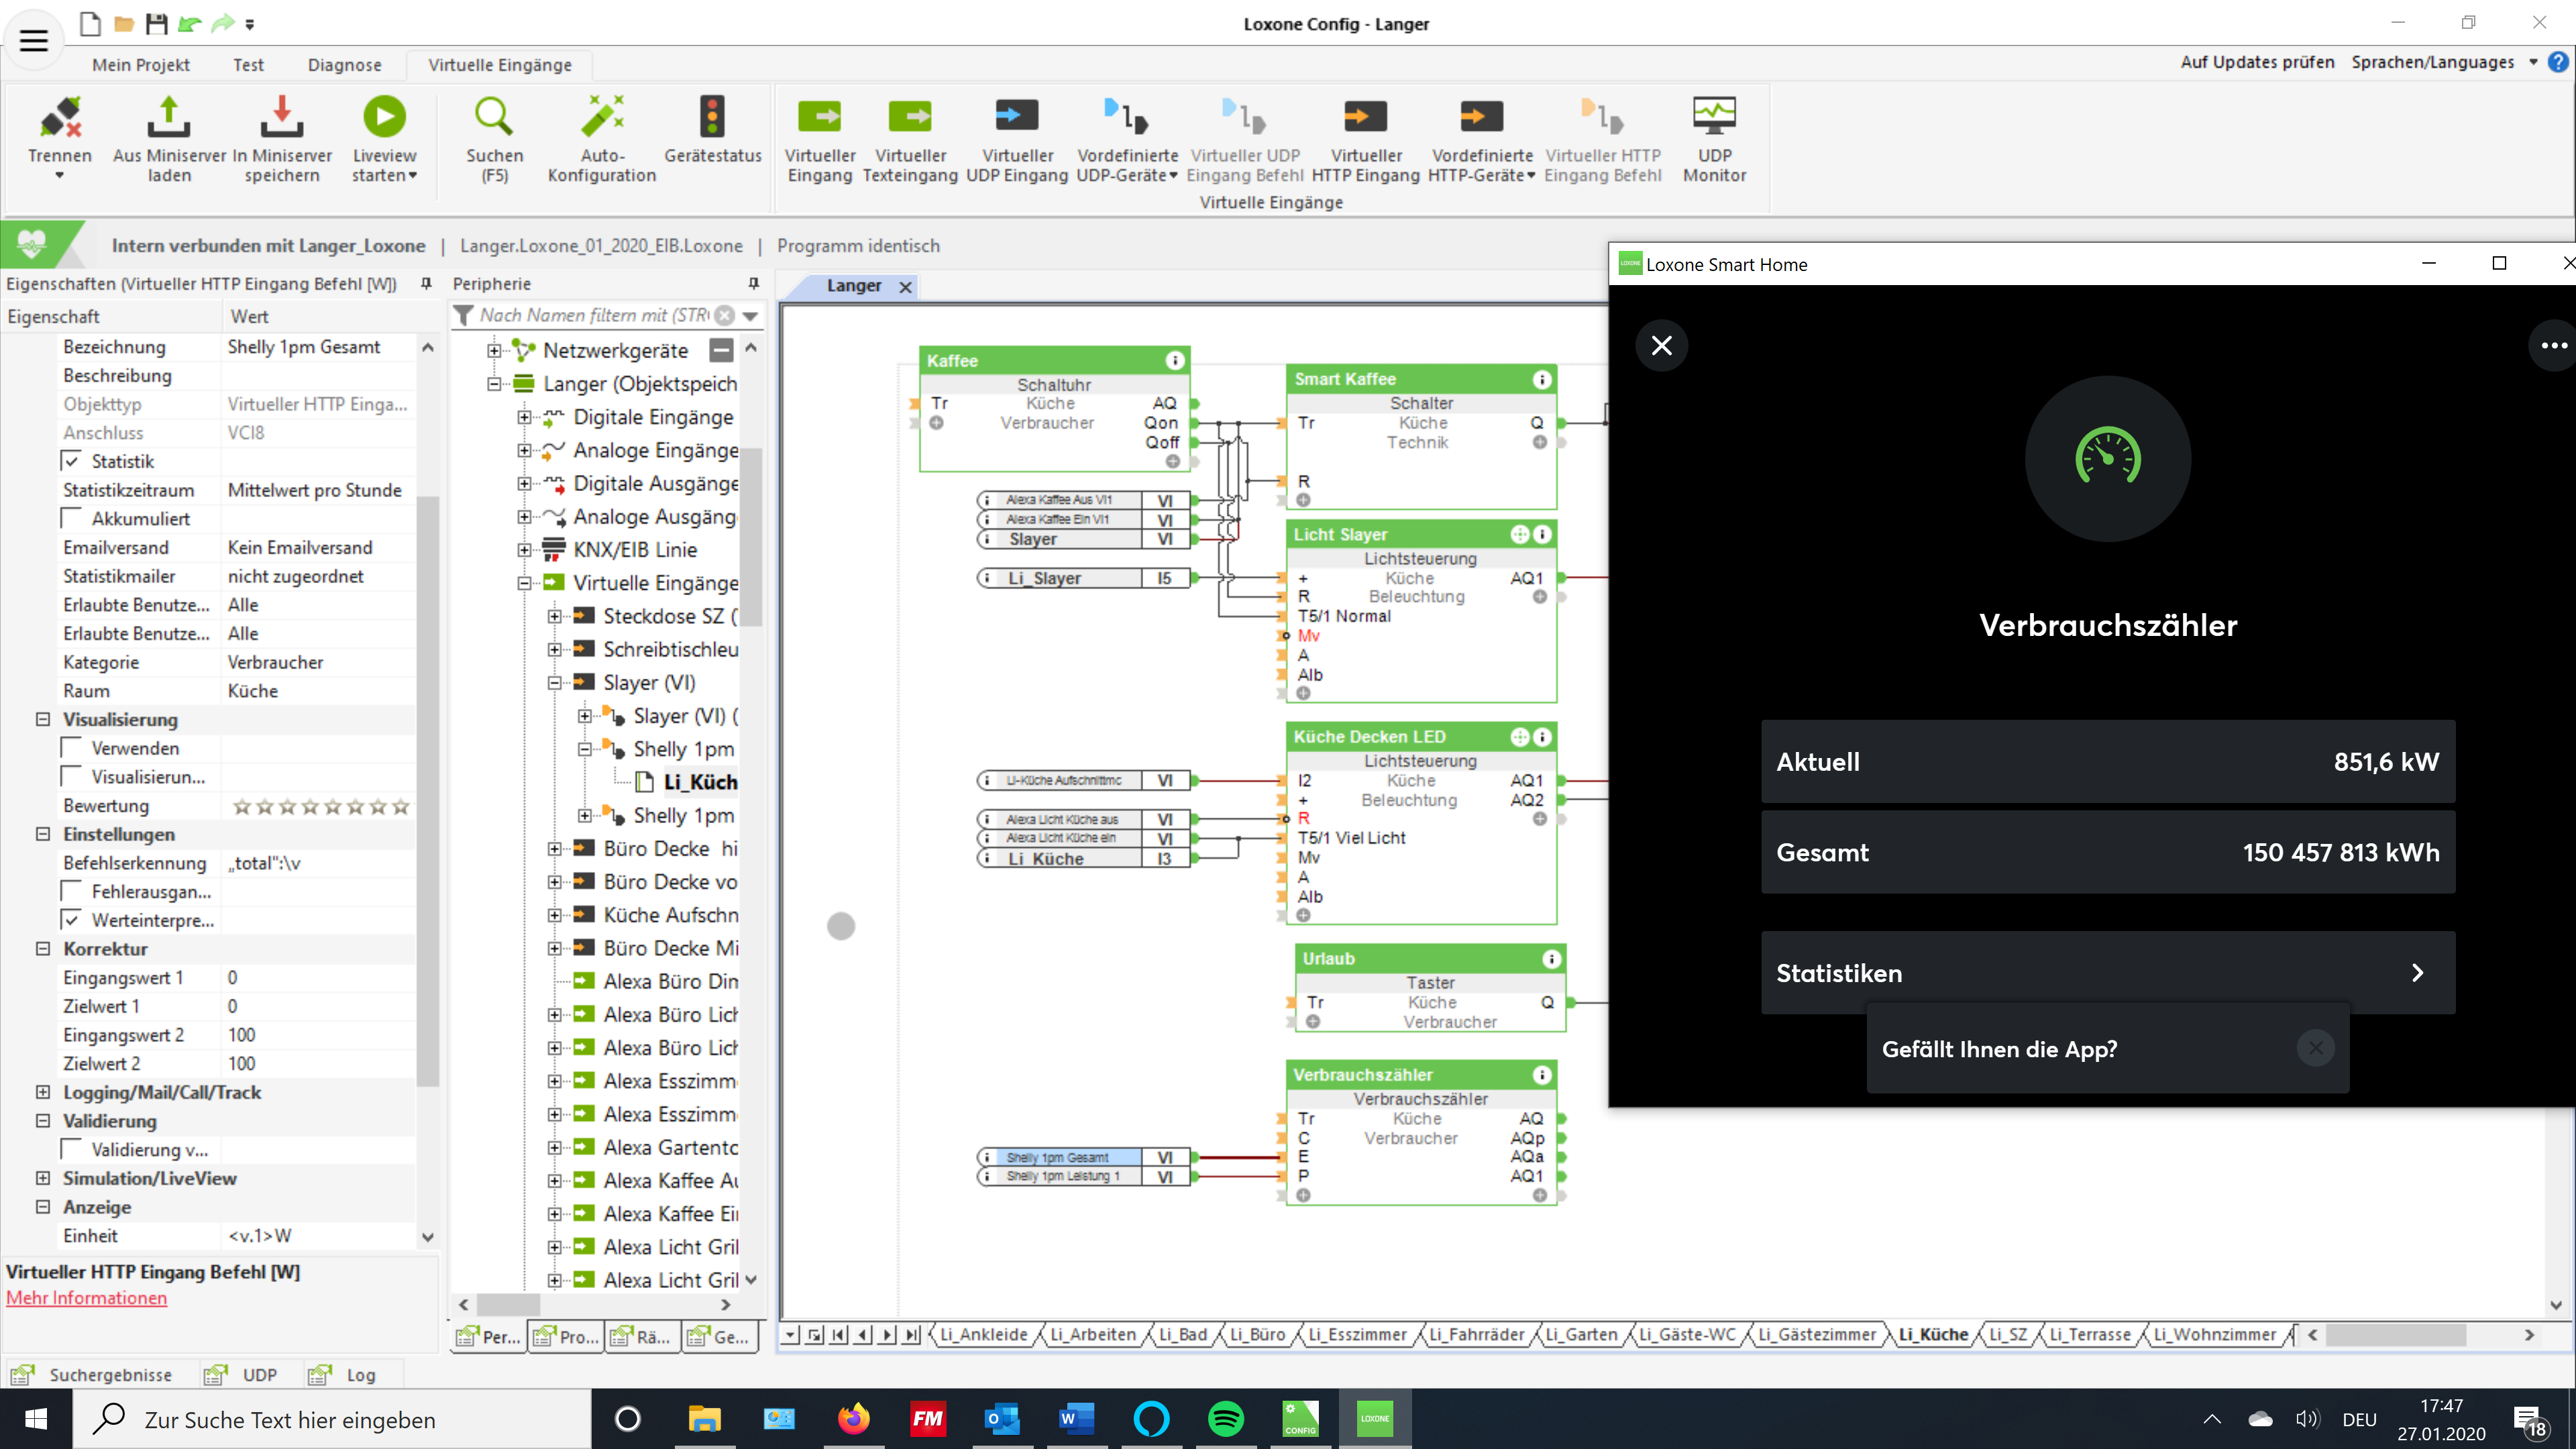Uncheck the Statistik checkbox

coord(72,461)
